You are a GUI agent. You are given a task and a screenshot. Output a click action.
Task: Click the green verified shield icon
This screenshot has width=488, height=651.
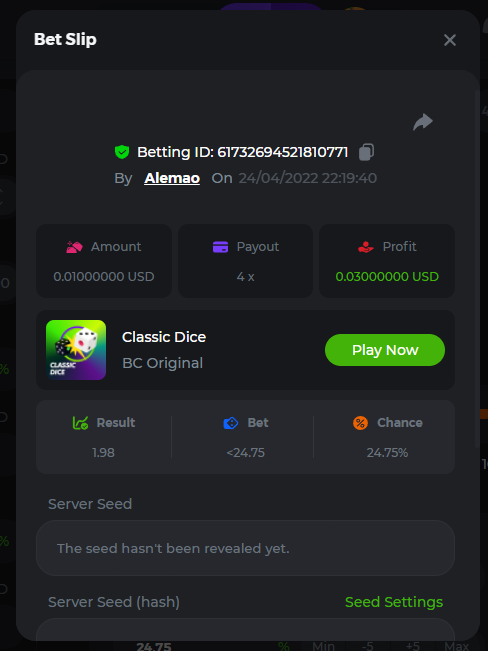(x=122, y=152)
